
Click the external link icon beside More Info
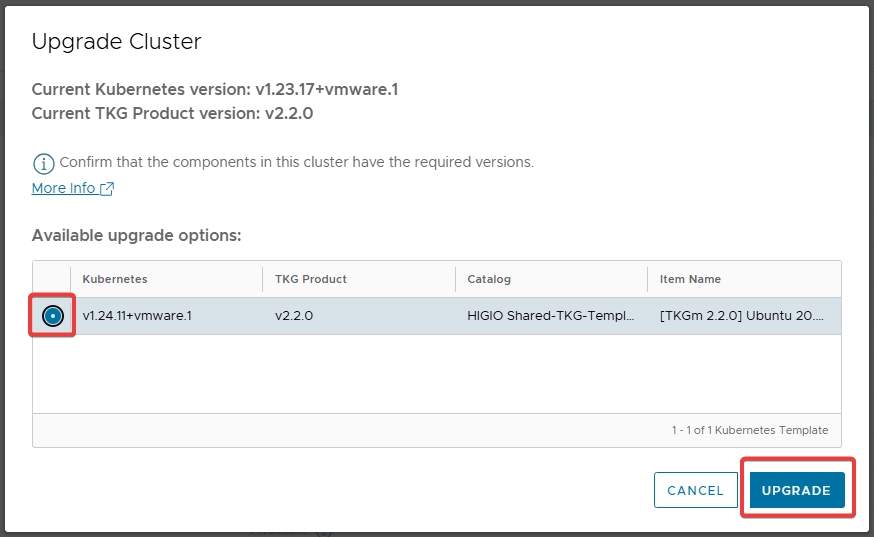click(x=107, y=189)
